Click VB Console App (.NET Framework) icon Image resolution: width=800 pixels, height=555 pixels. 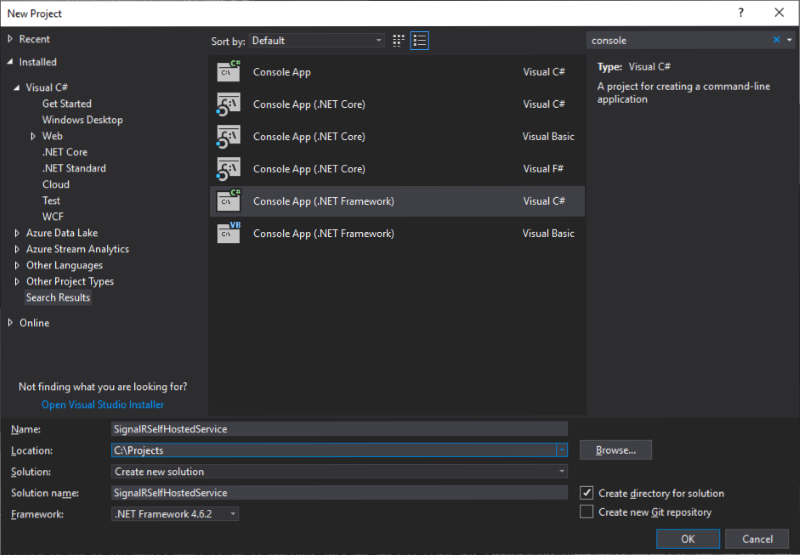pos(228,233)
